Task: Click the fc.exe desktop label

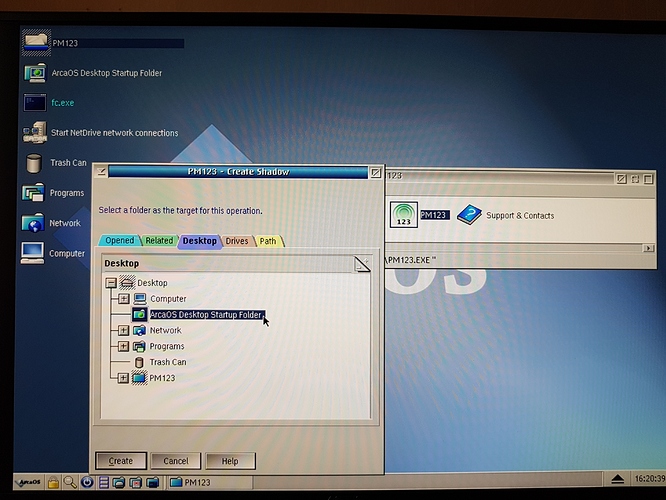Action: tap(62, 103)
